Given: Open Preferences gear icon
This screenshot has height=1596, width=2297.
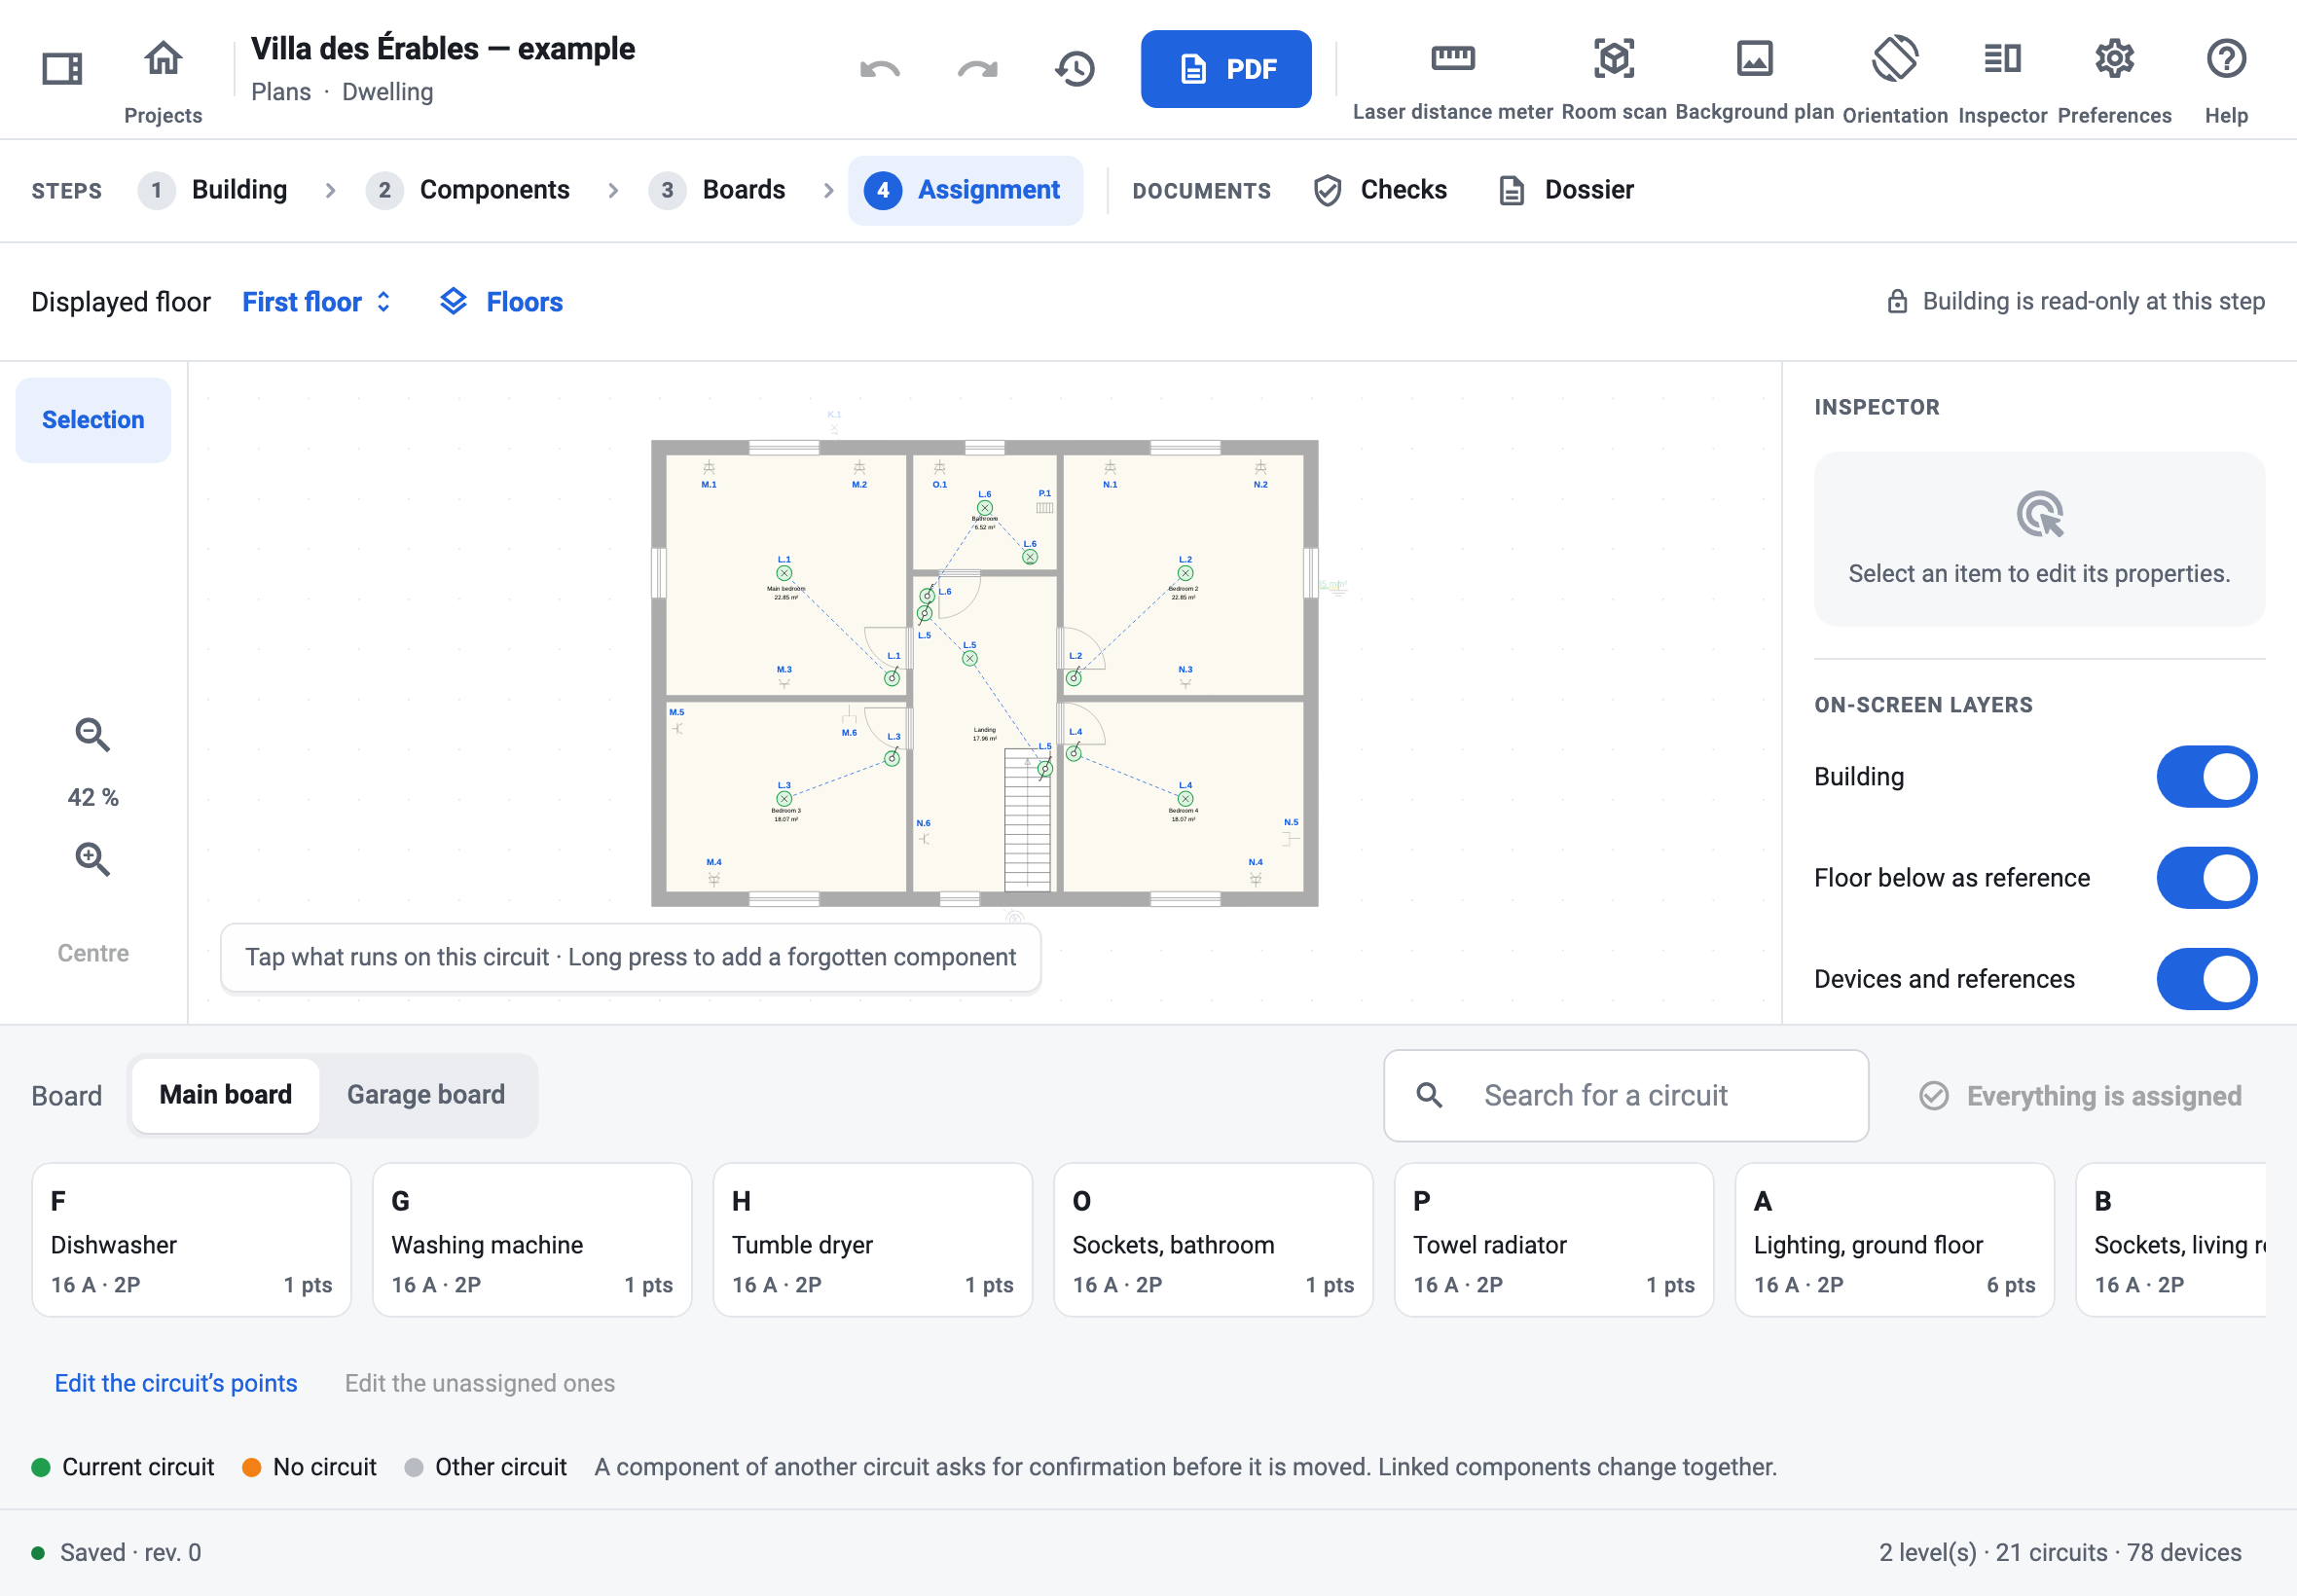Looking at the screenshot, I should point(2114,58).
